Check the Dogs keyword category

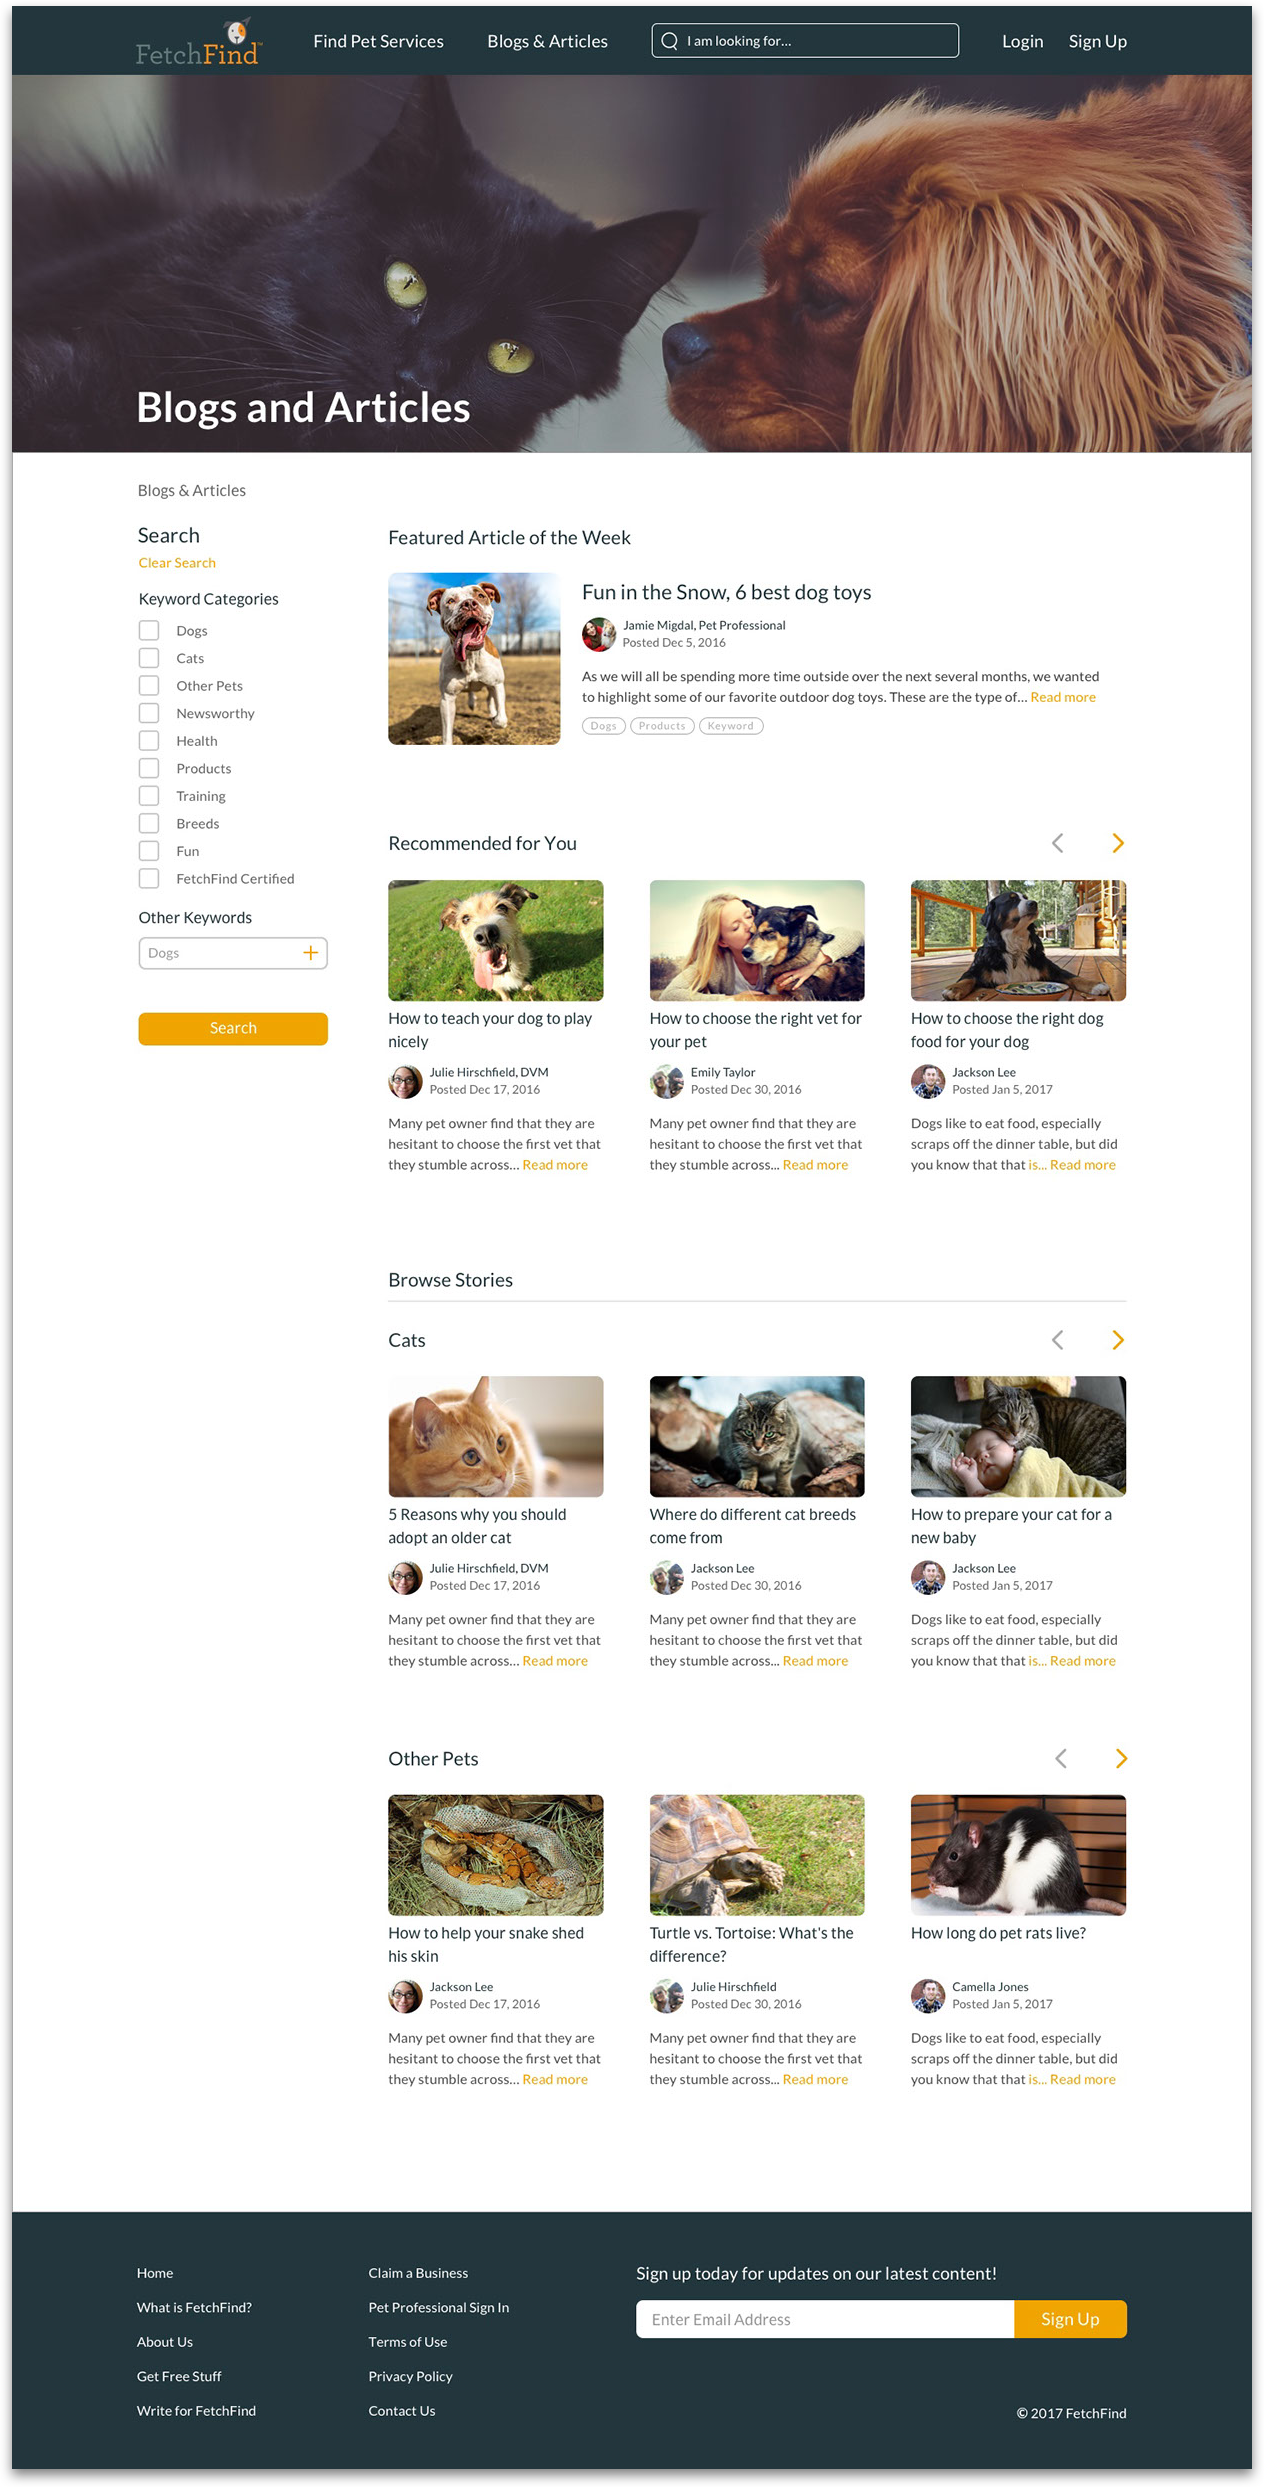coord(149,630)
